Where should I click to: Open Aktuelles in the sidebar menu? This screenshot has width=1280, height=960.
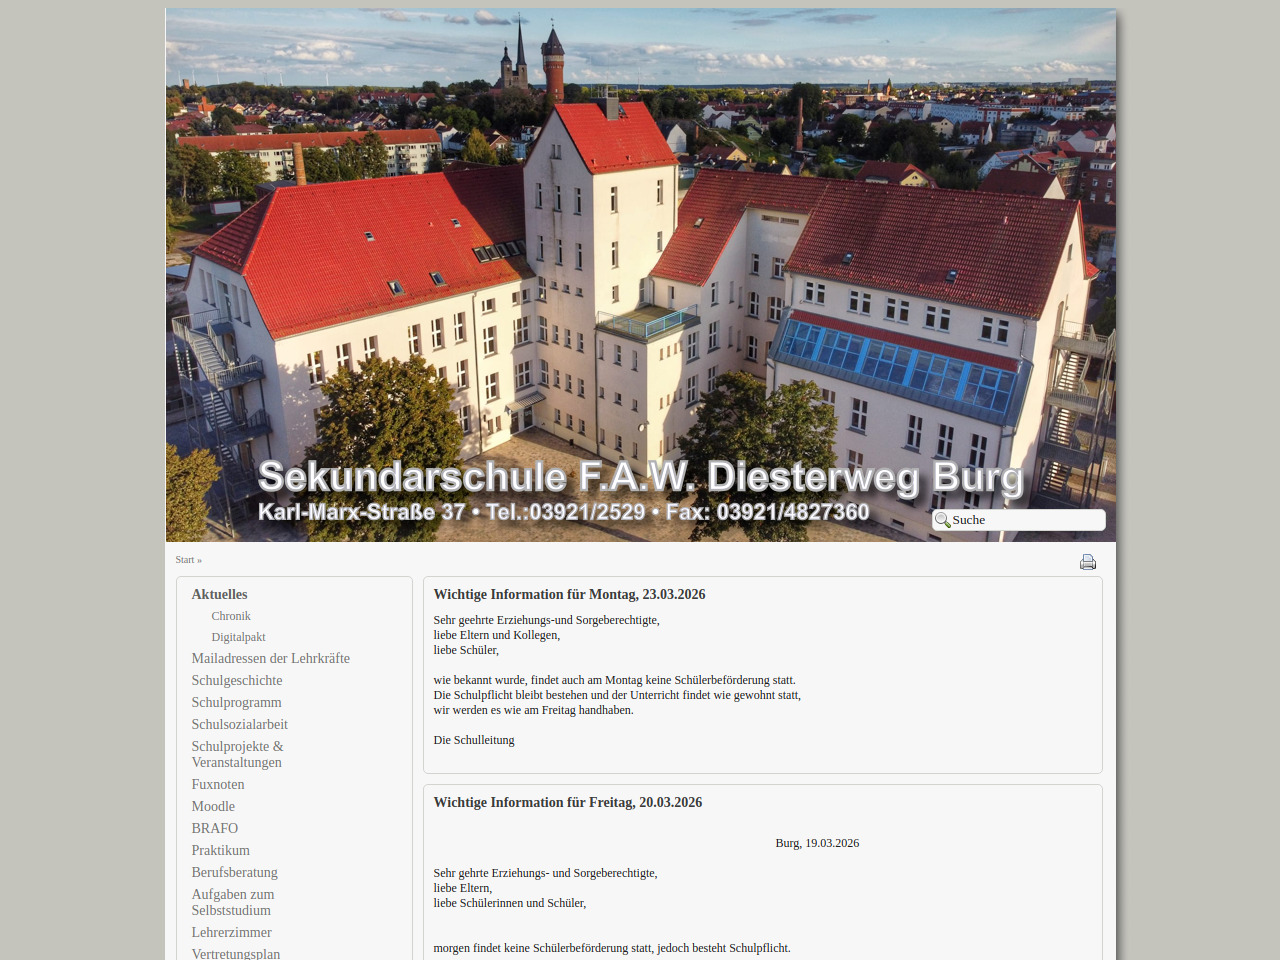[x=219, y=594]
